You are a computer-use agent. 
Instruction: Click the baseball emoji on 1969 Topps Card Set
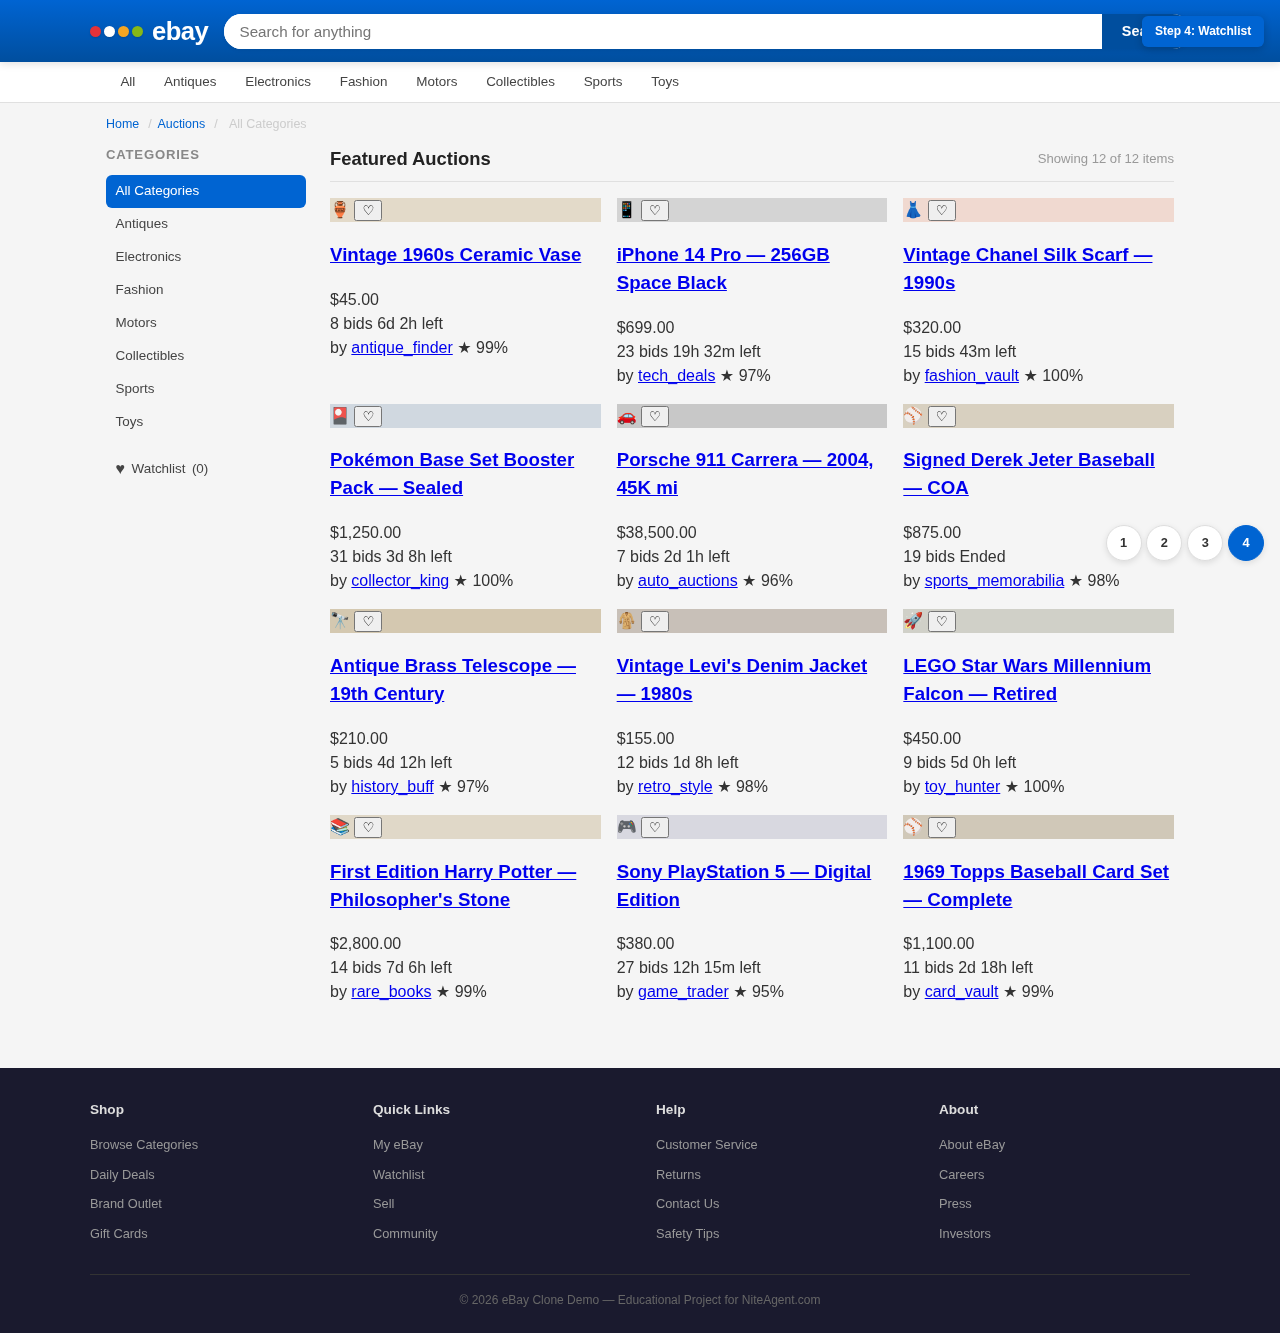[913, 827]
